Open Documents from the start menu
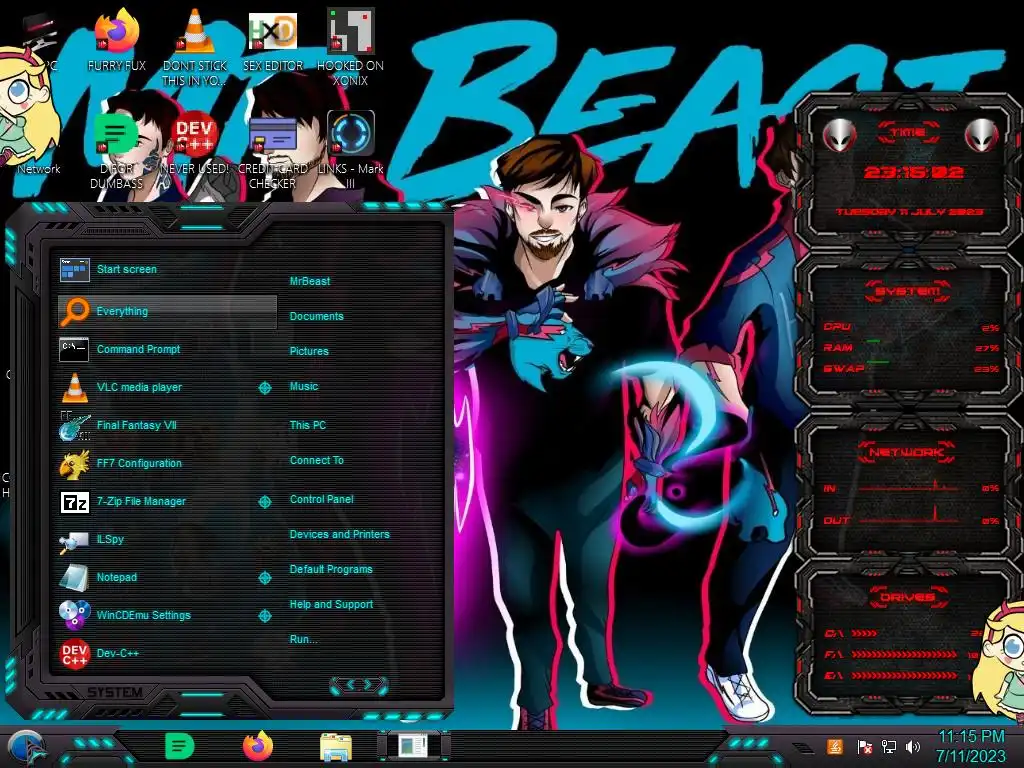 coord(316,316)
